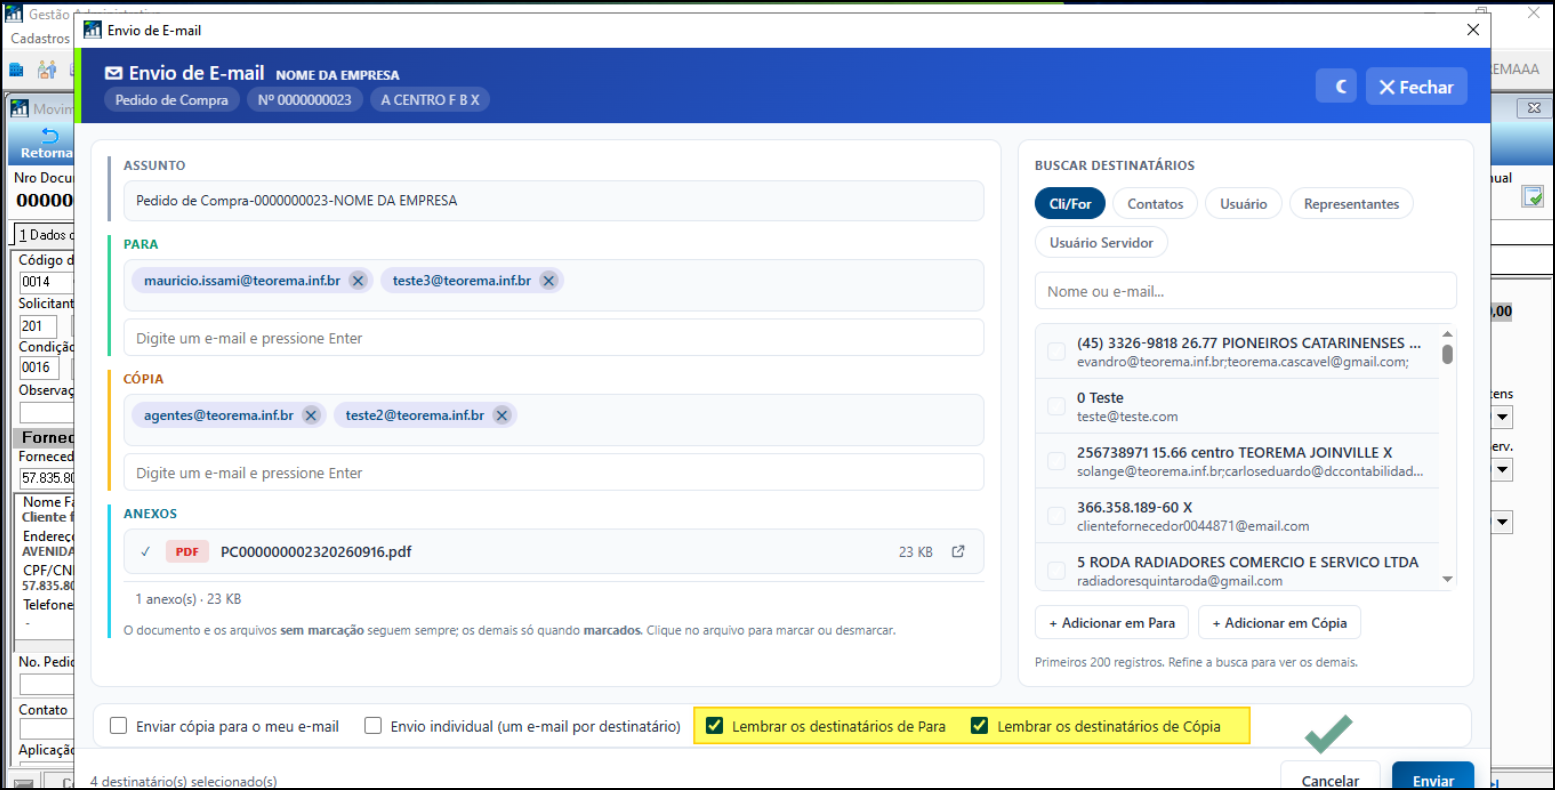
Task: Check 366.358.189-60 X recipient box
Action: (x=1056, y=516)
